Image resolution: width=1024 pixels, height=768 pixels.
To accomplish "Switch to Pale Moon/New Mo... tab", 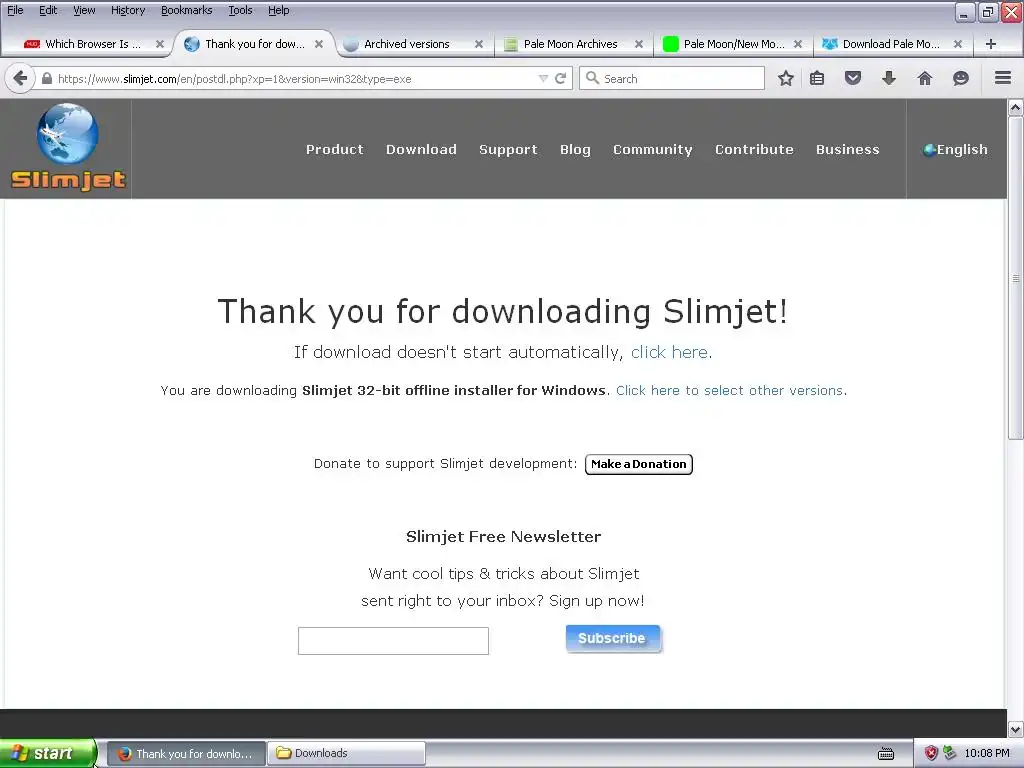I will pos(733,44).
